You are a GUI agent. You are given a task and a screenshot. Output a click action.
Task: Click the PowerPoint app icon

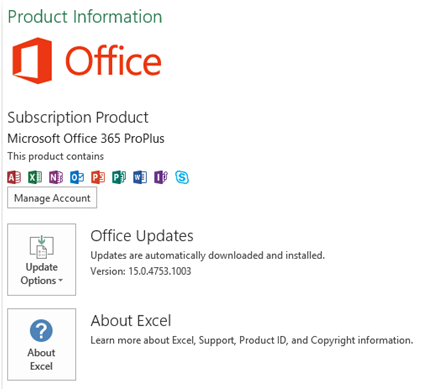coord(98,177)
